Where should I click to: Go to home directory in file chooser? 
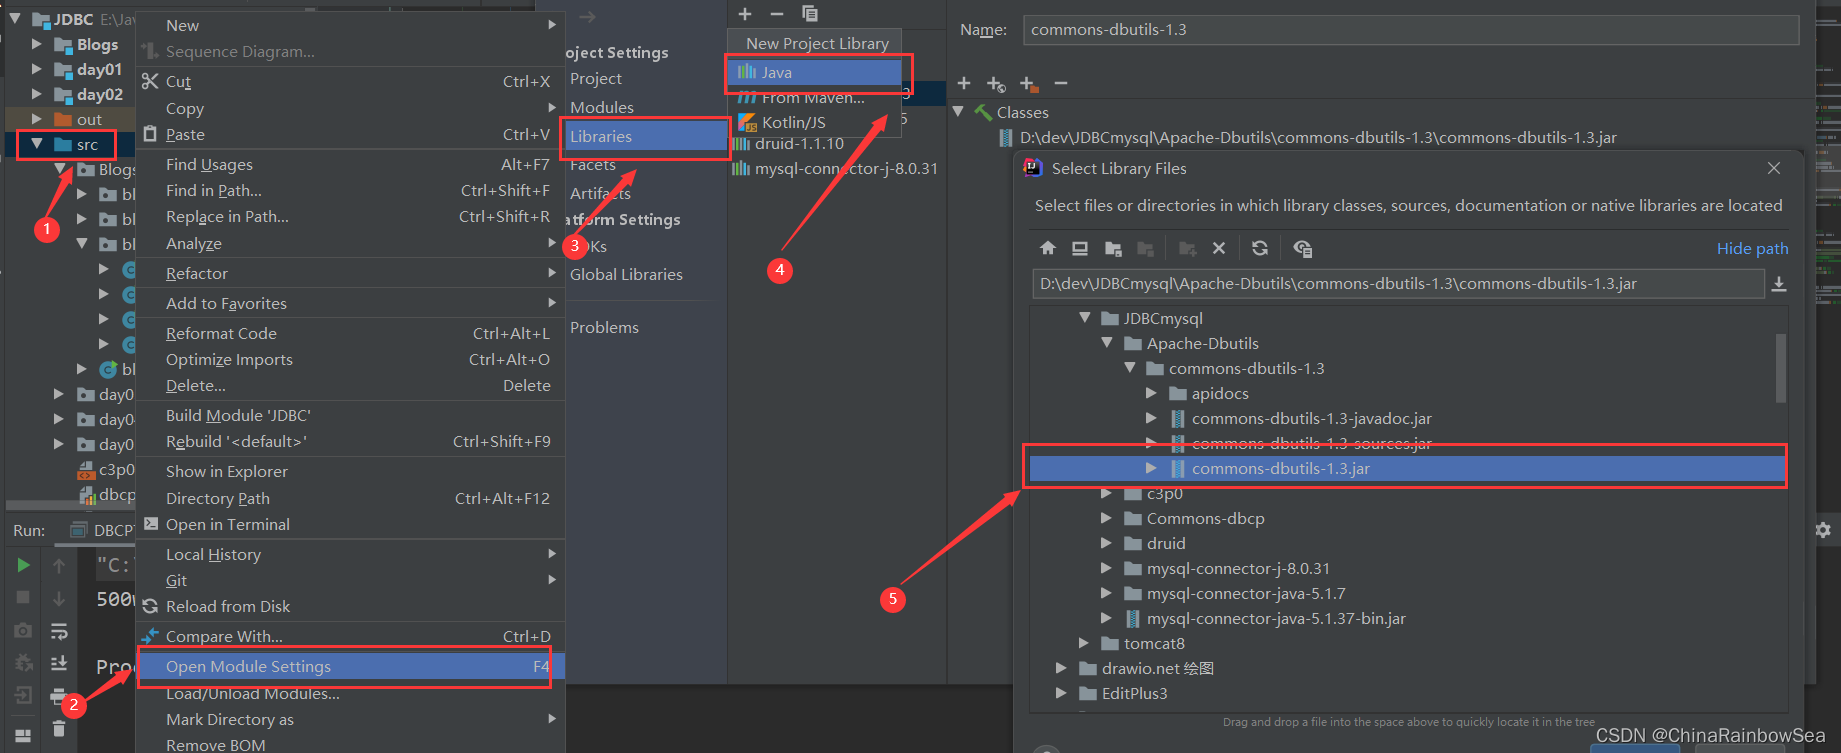(1047, 248)
